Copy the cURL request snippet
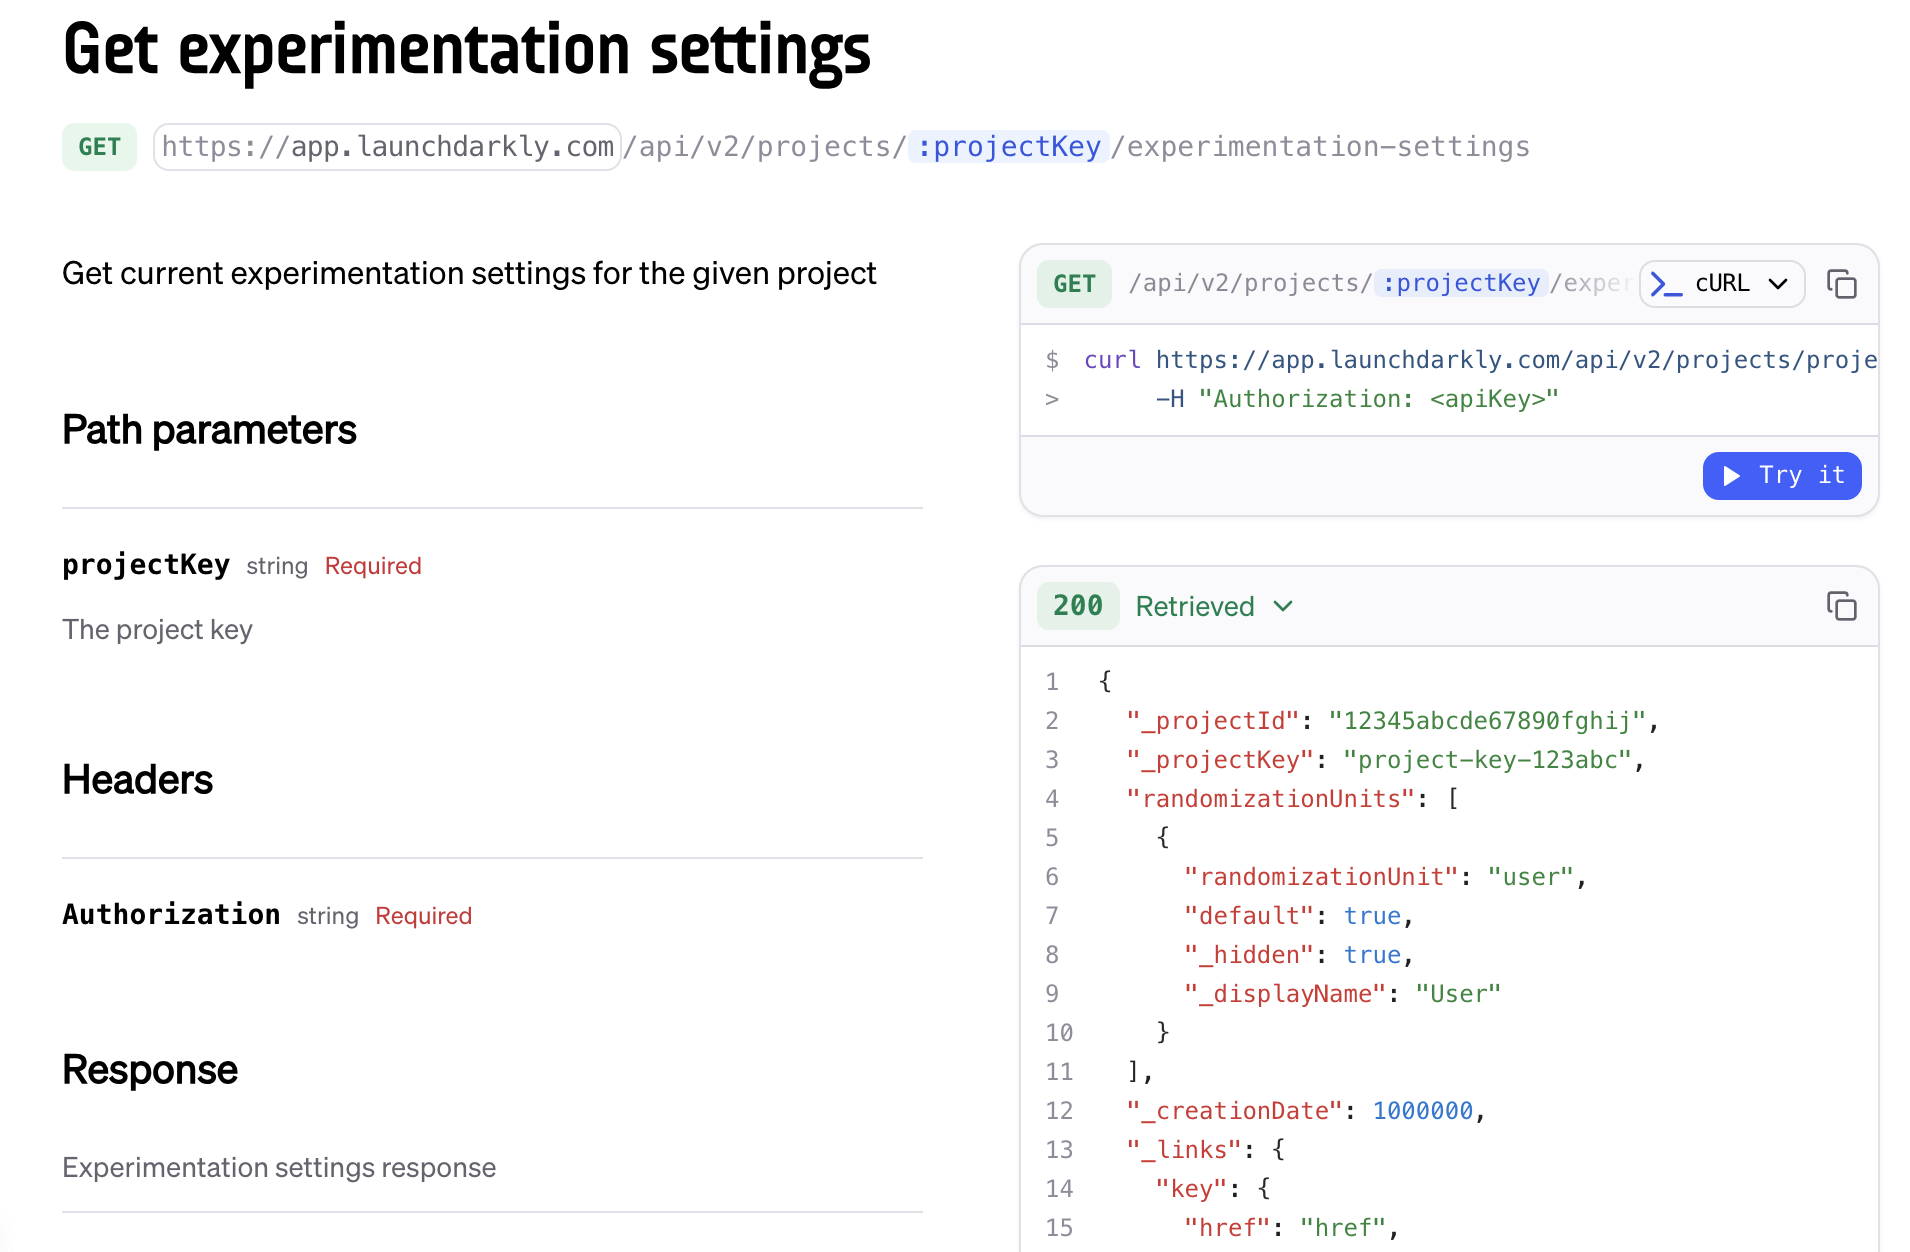 click(x=1841, y=285)
